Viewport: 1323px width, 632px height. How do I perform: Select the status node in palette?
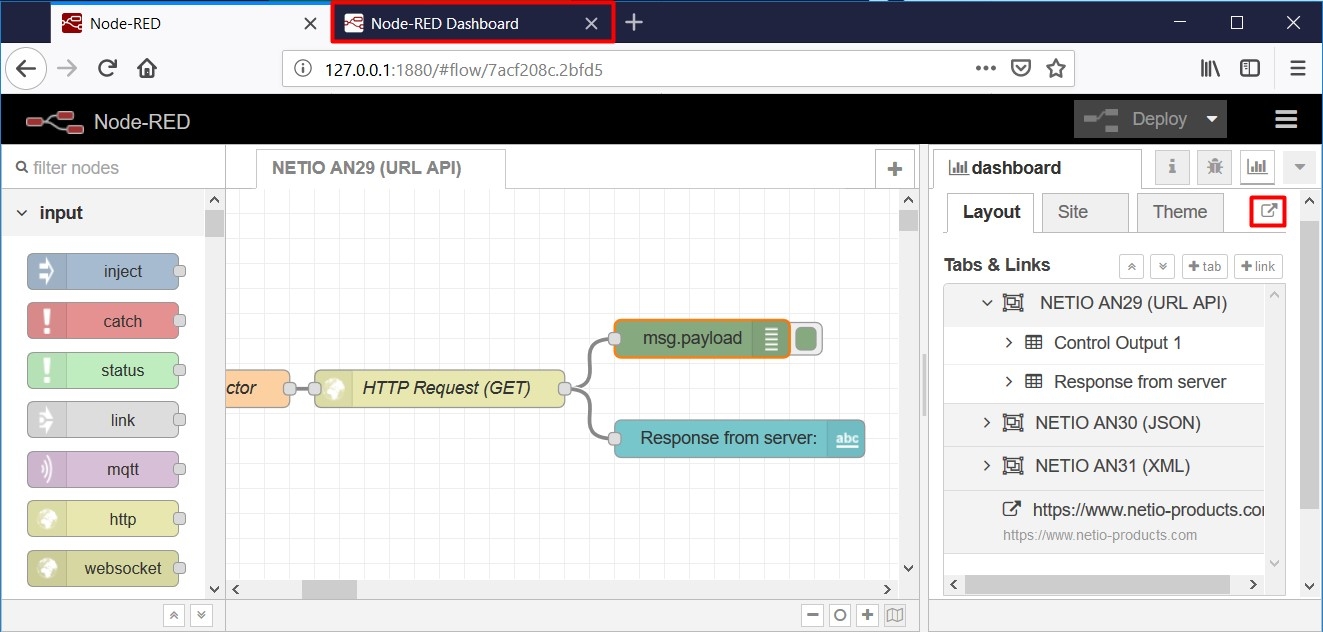[x=103, y=370]
